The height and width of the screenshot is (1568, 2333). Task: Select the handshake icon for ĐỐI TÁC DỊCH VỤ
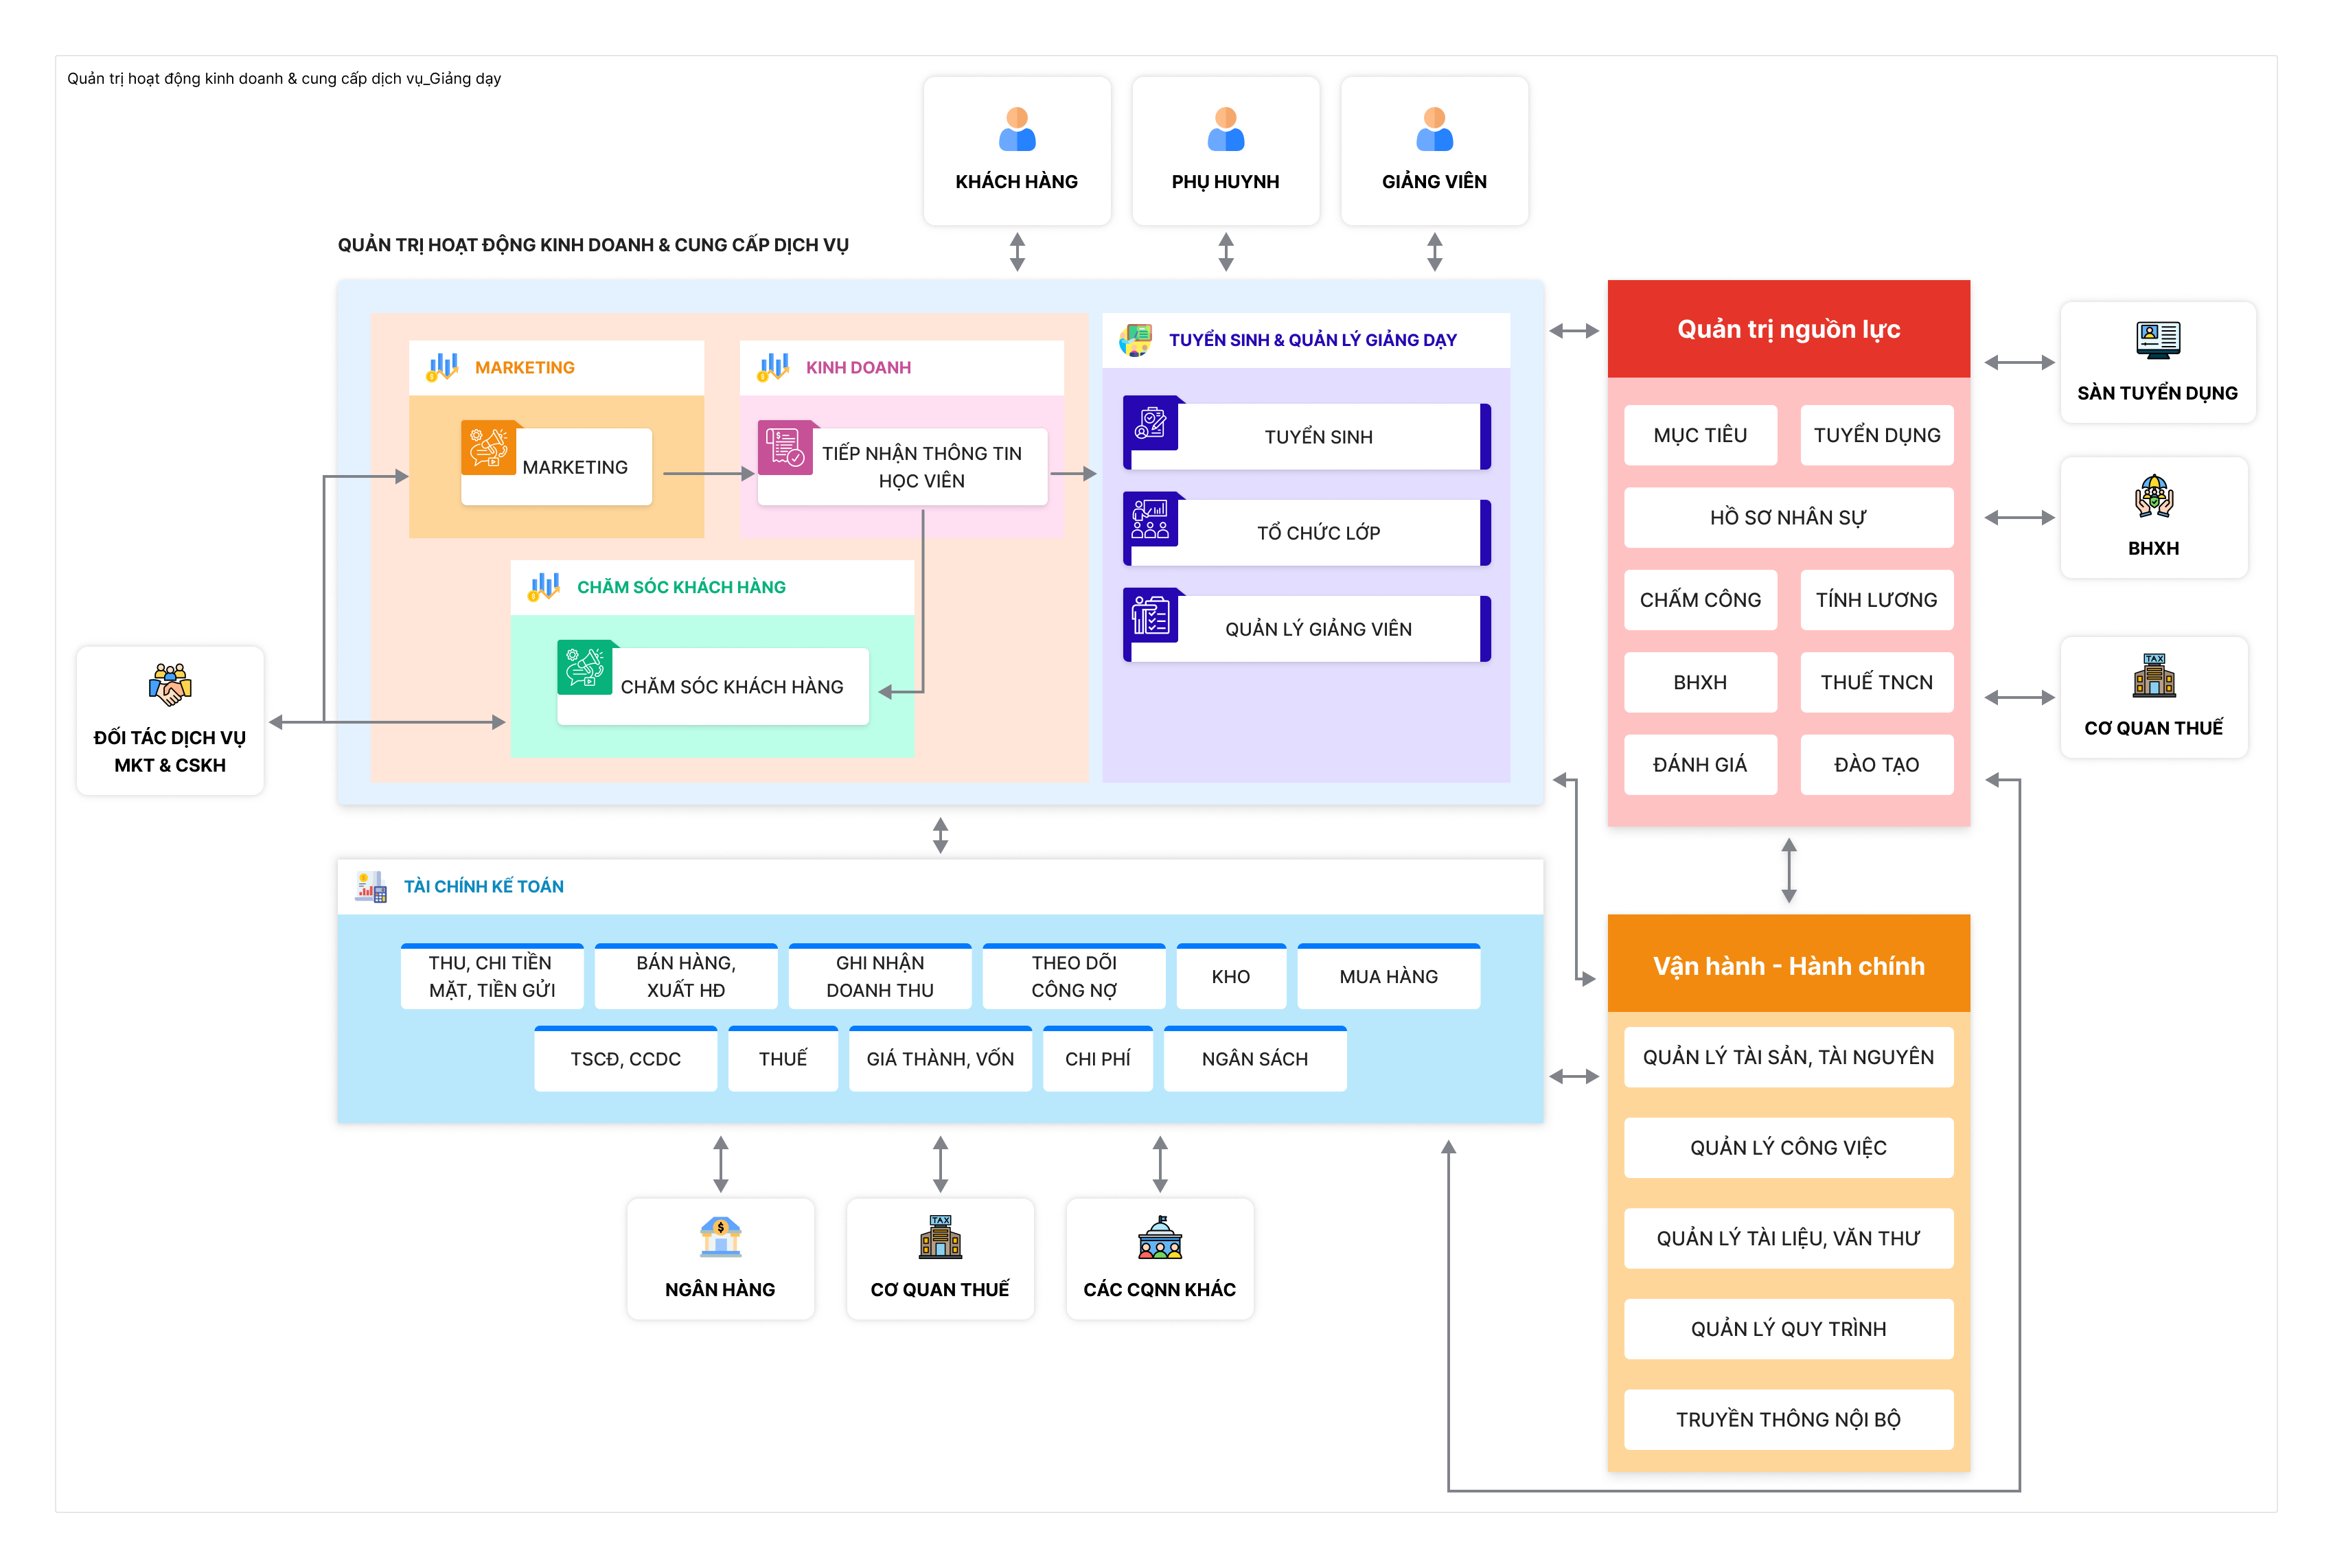[170, 684]
